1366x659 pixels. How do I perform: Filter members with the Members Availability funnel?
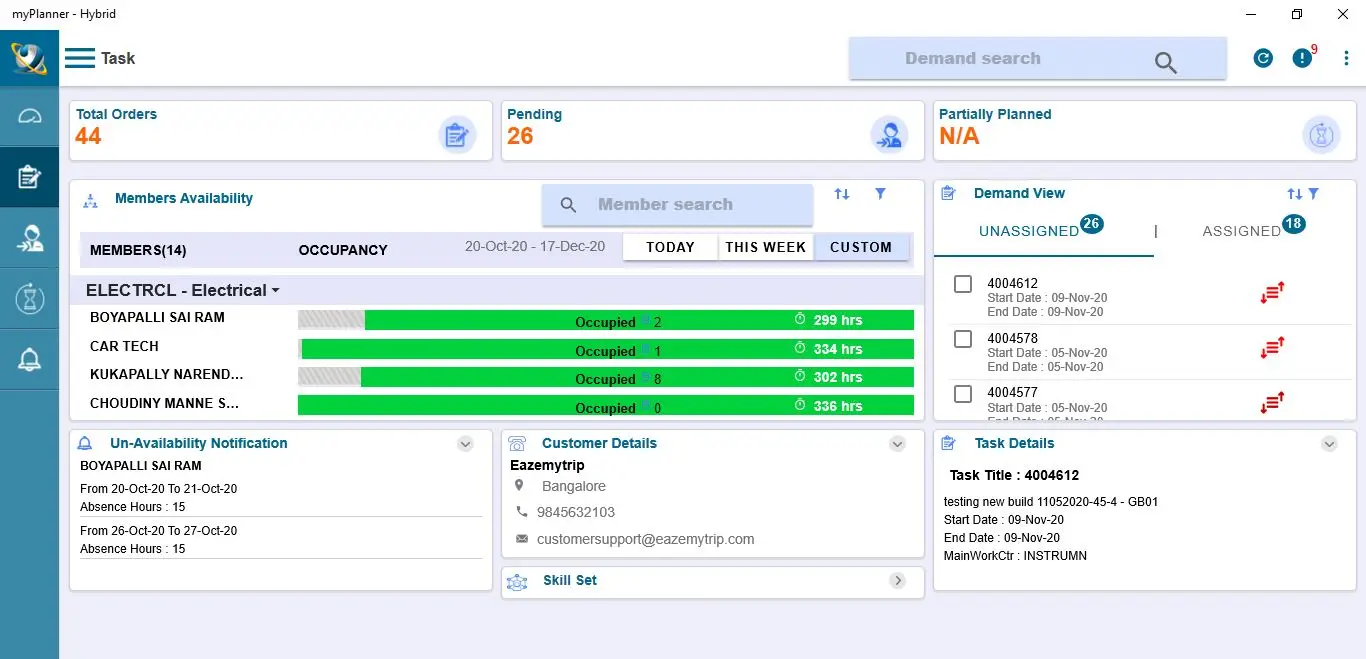pyautogui.click(x=880, y=194)
